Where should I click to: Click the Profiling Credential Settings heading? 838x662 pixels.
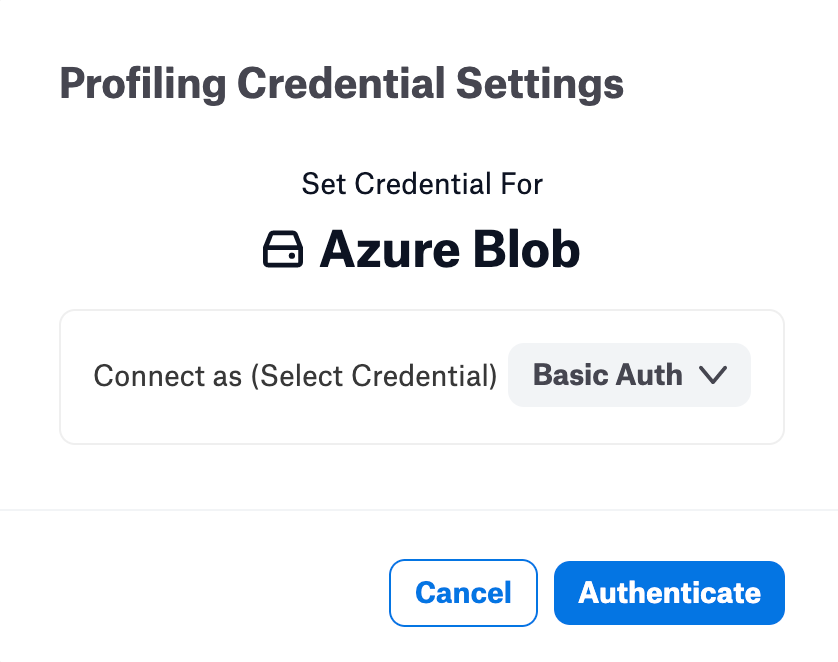pyautogui.click(x=342, y=84)
